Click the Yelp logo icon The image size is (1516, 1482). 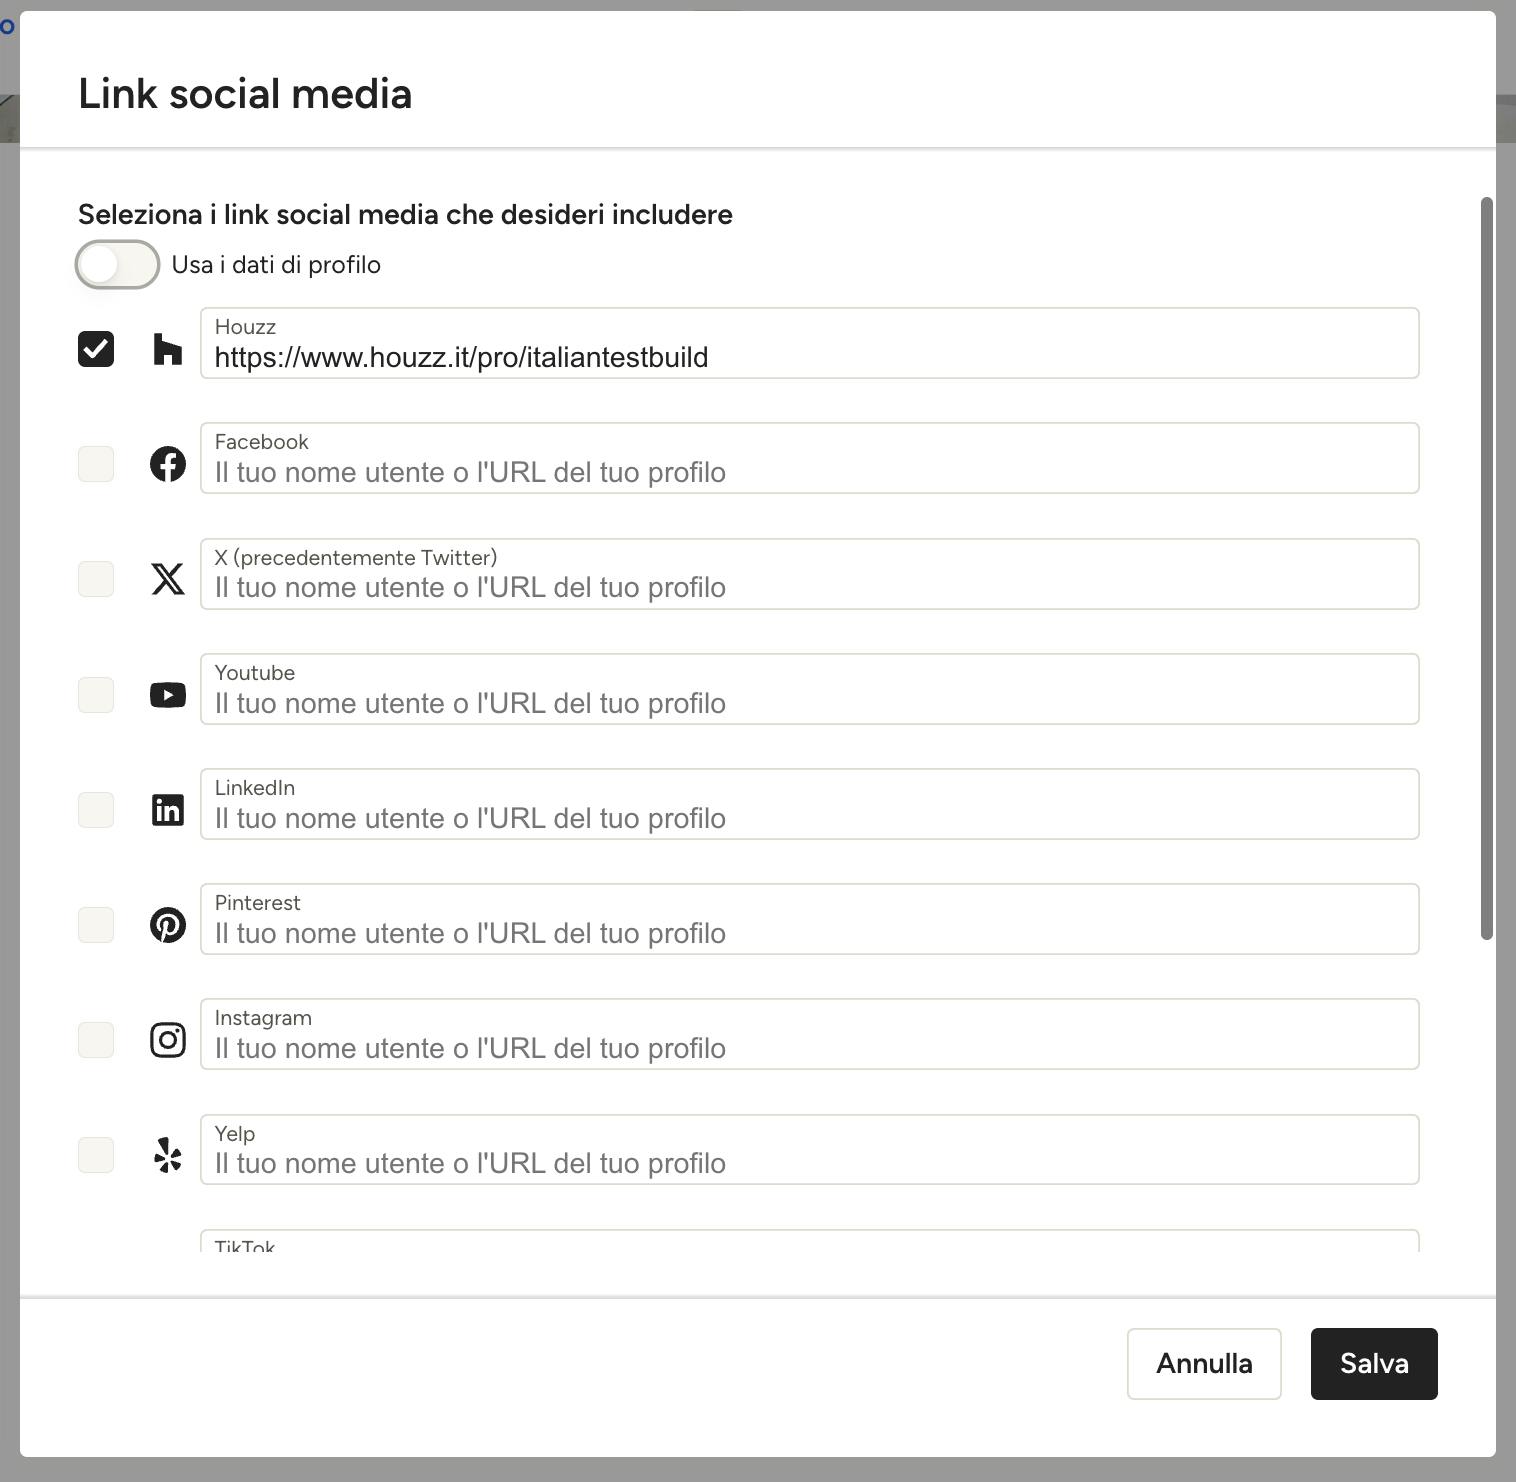coord(168,1155)
